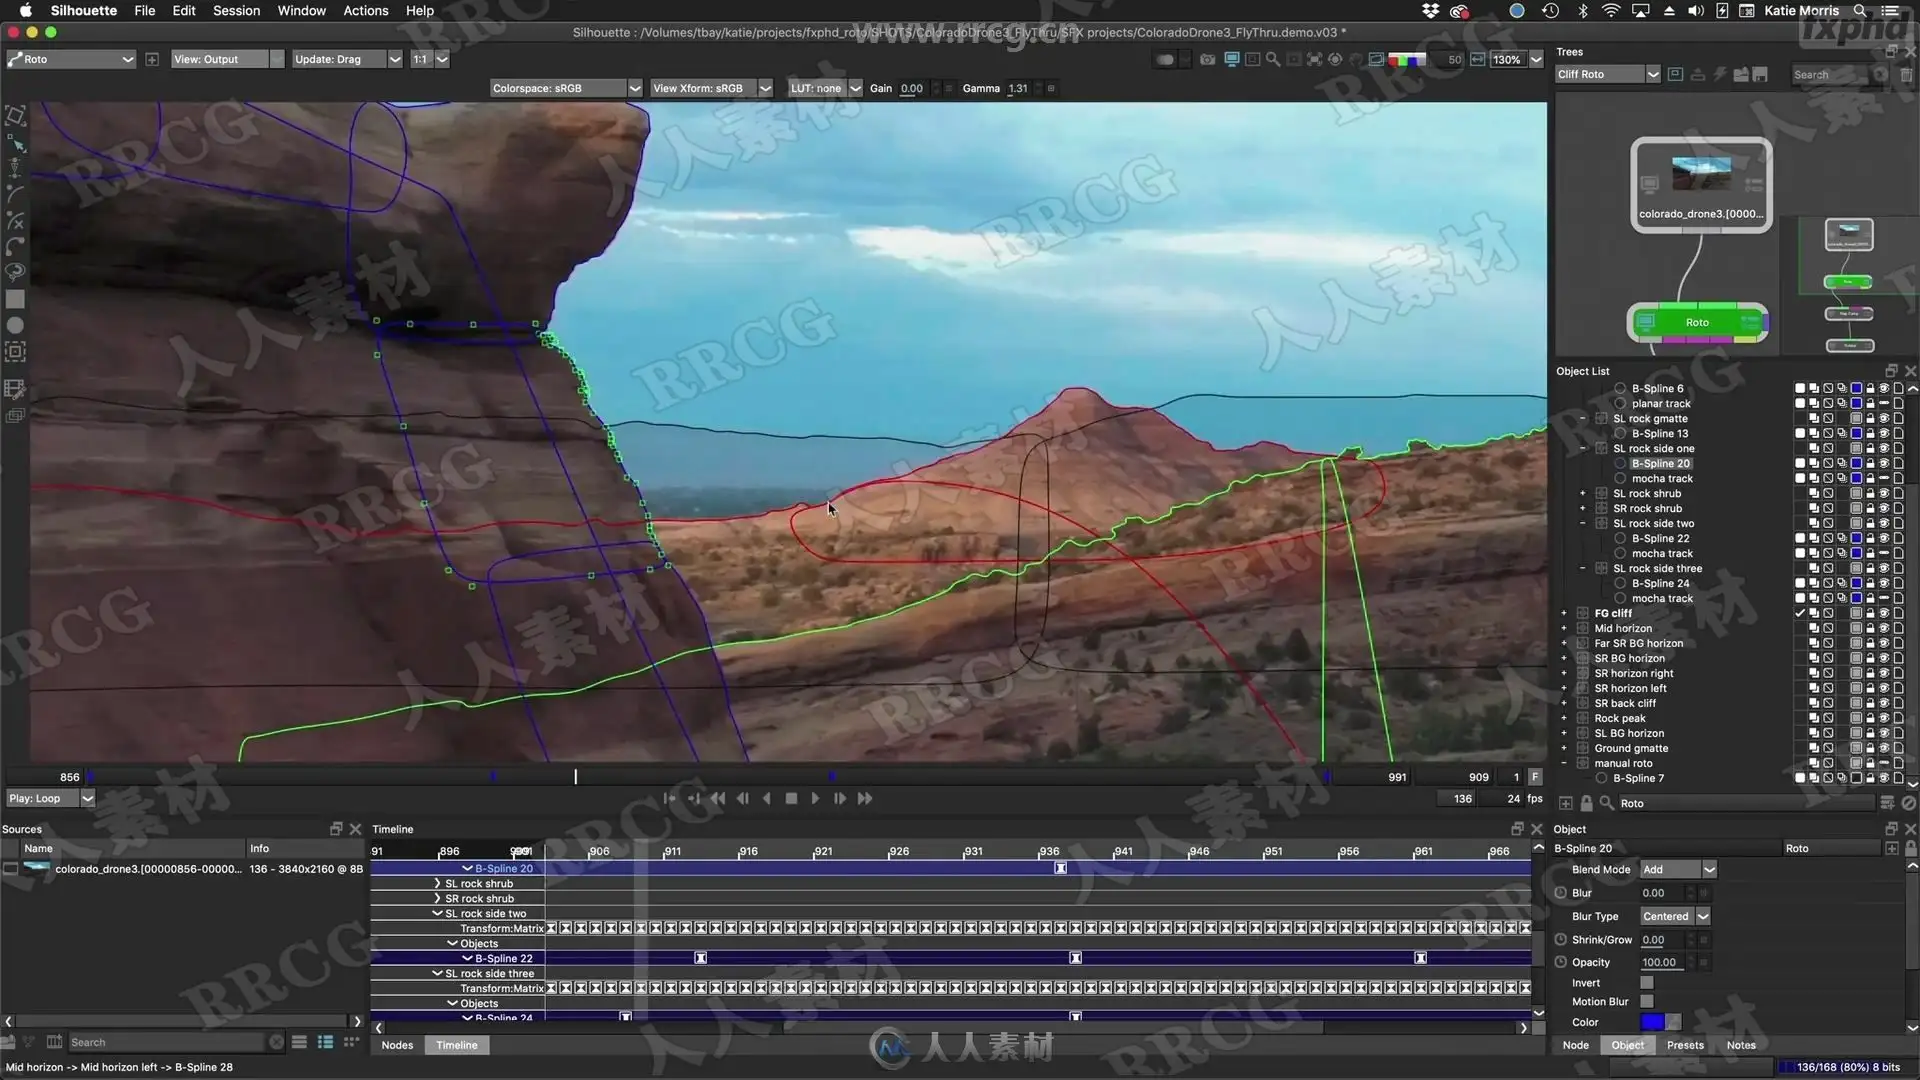This screenshot has height=1080, width=1920.
Task: Click the trash icon in Trees panel
Action: click(x=1906, y=74)
